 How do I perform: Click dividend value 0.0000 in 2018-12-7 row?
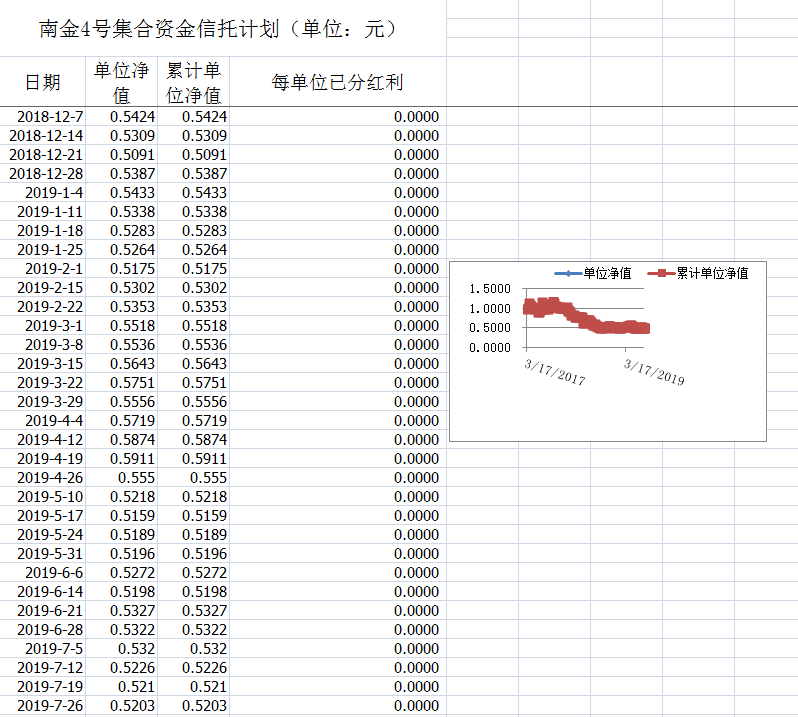[x=337, y=117]
